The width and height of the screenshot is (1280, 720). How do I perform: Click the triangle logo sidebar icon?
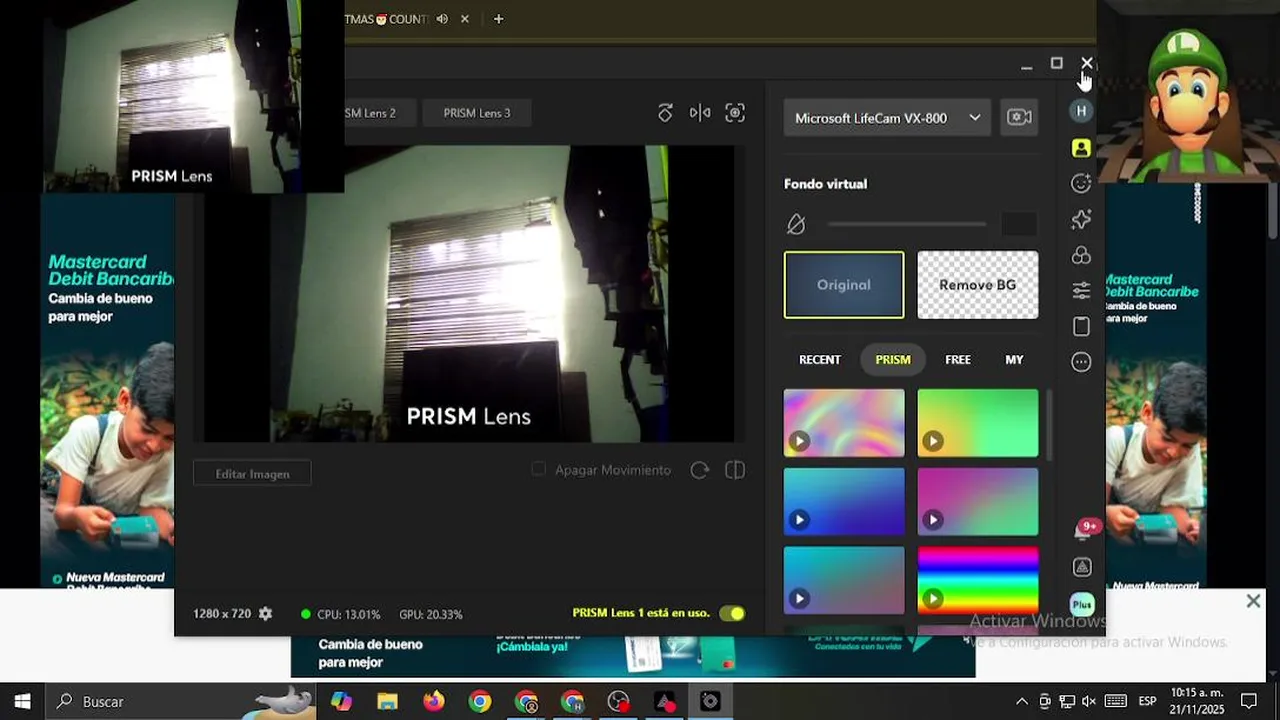click(1082, 567)
